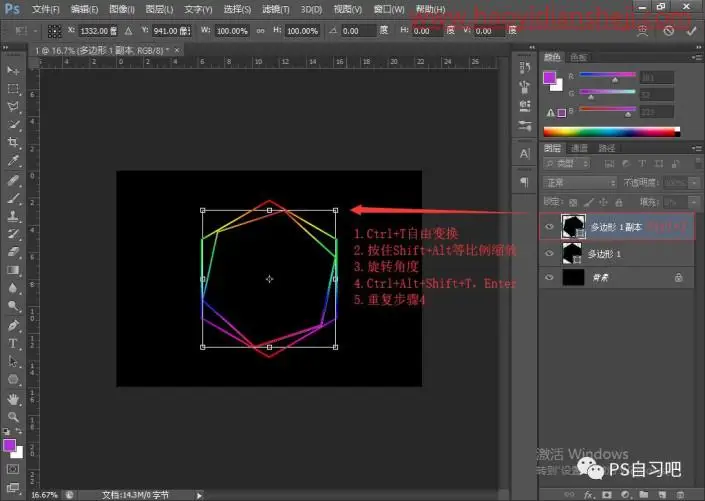Open the Character panel icon

tap(524, 154)
